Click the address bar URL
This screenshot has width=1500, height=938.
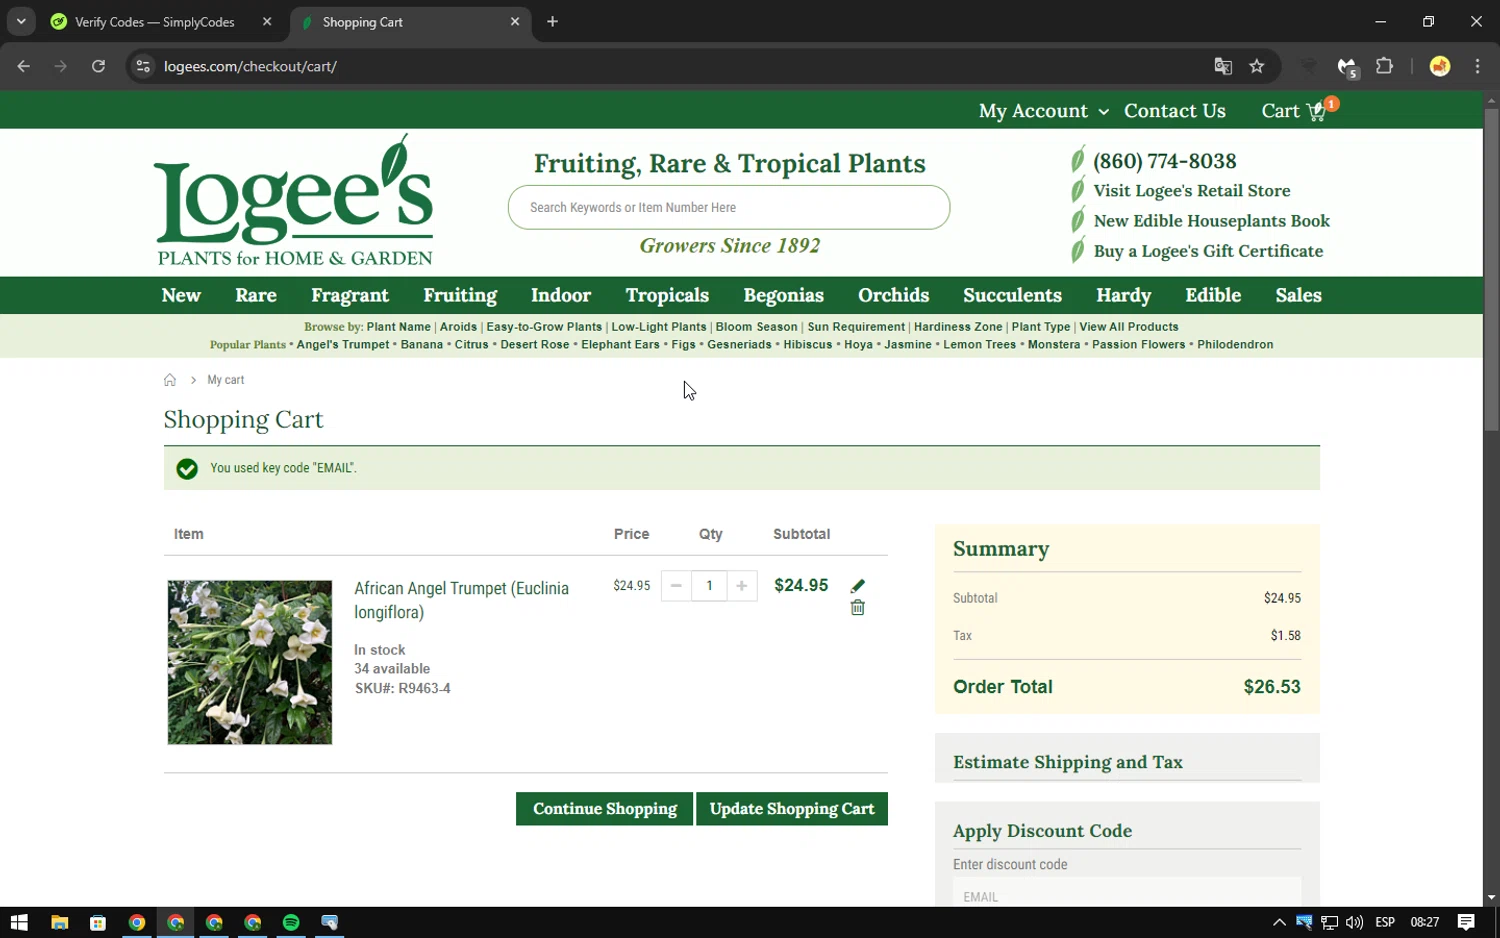pyautogui.click(x=250, y=66)
